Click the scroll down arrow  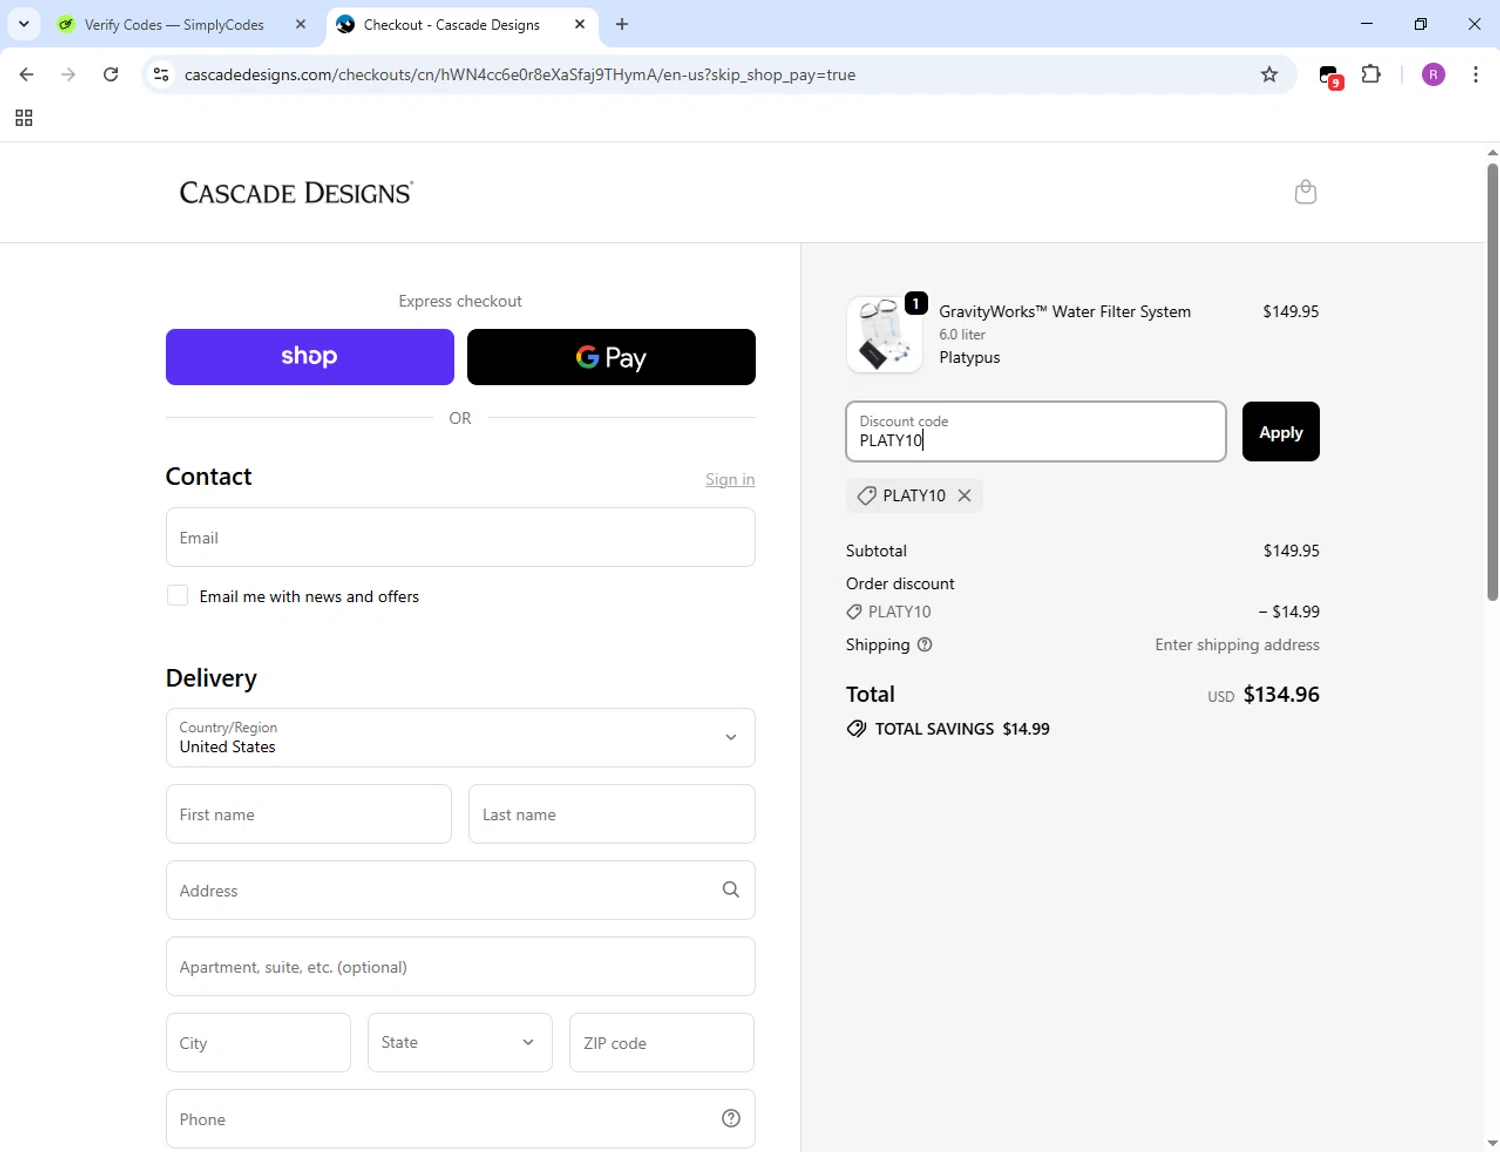pos(1492,1142)
